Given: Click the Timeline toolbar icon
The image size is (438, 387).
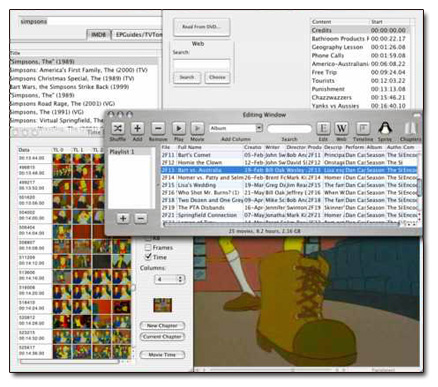Looking at the screenshot, I should (363, 128).
